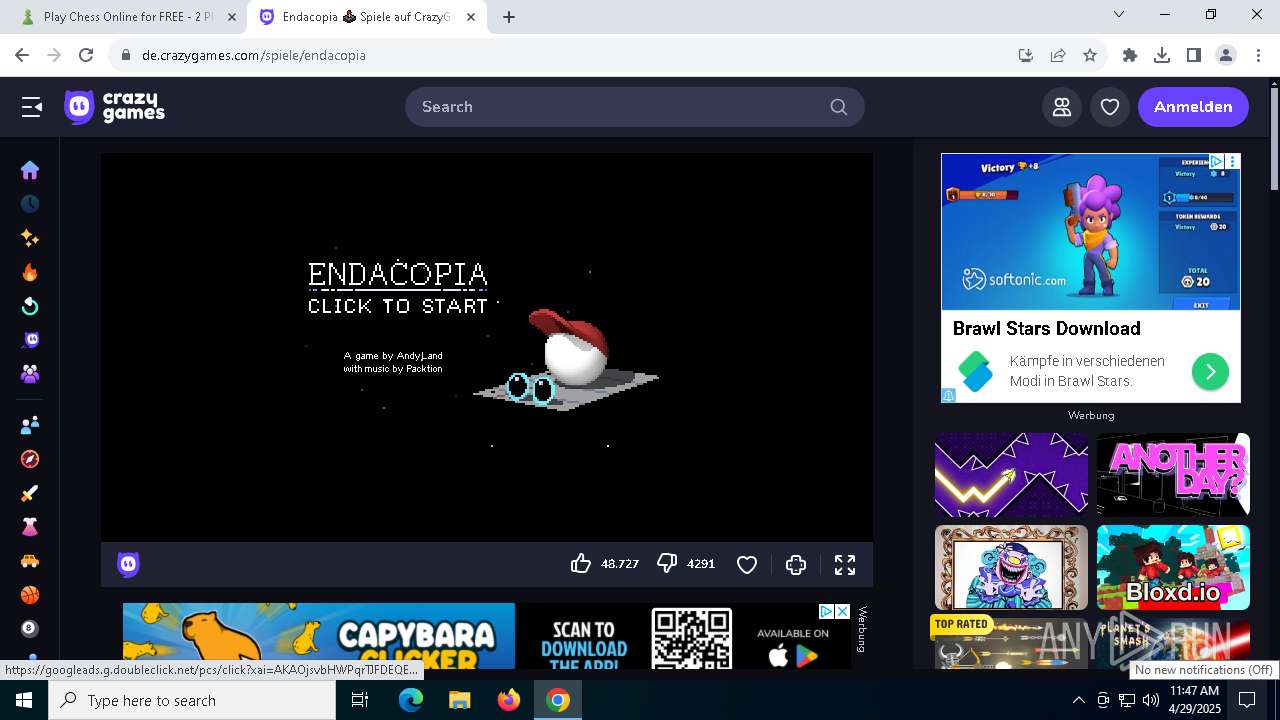This screenshot has height=720, width=1280.
Task: Open the compass adventure category icon
Action: [x=30, y=459]
